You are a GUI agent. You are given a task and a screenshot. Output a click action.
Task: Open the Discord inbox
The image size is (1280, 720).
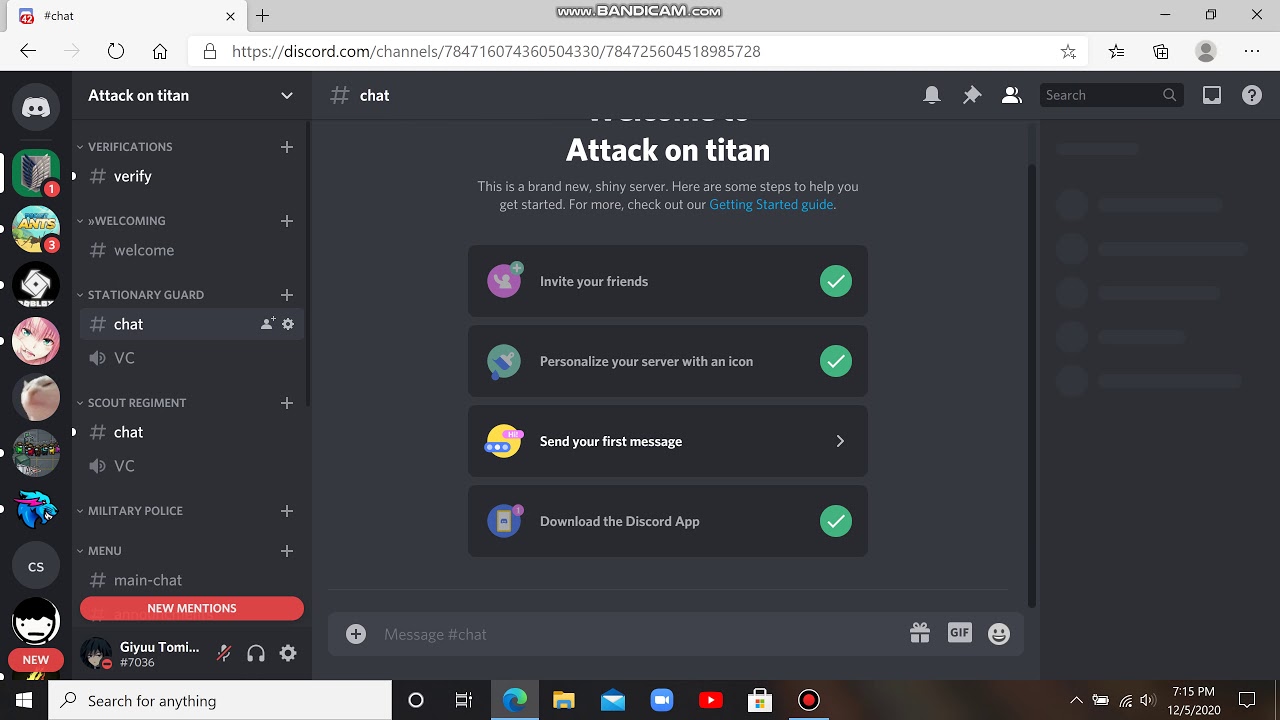coord(1212,95)
